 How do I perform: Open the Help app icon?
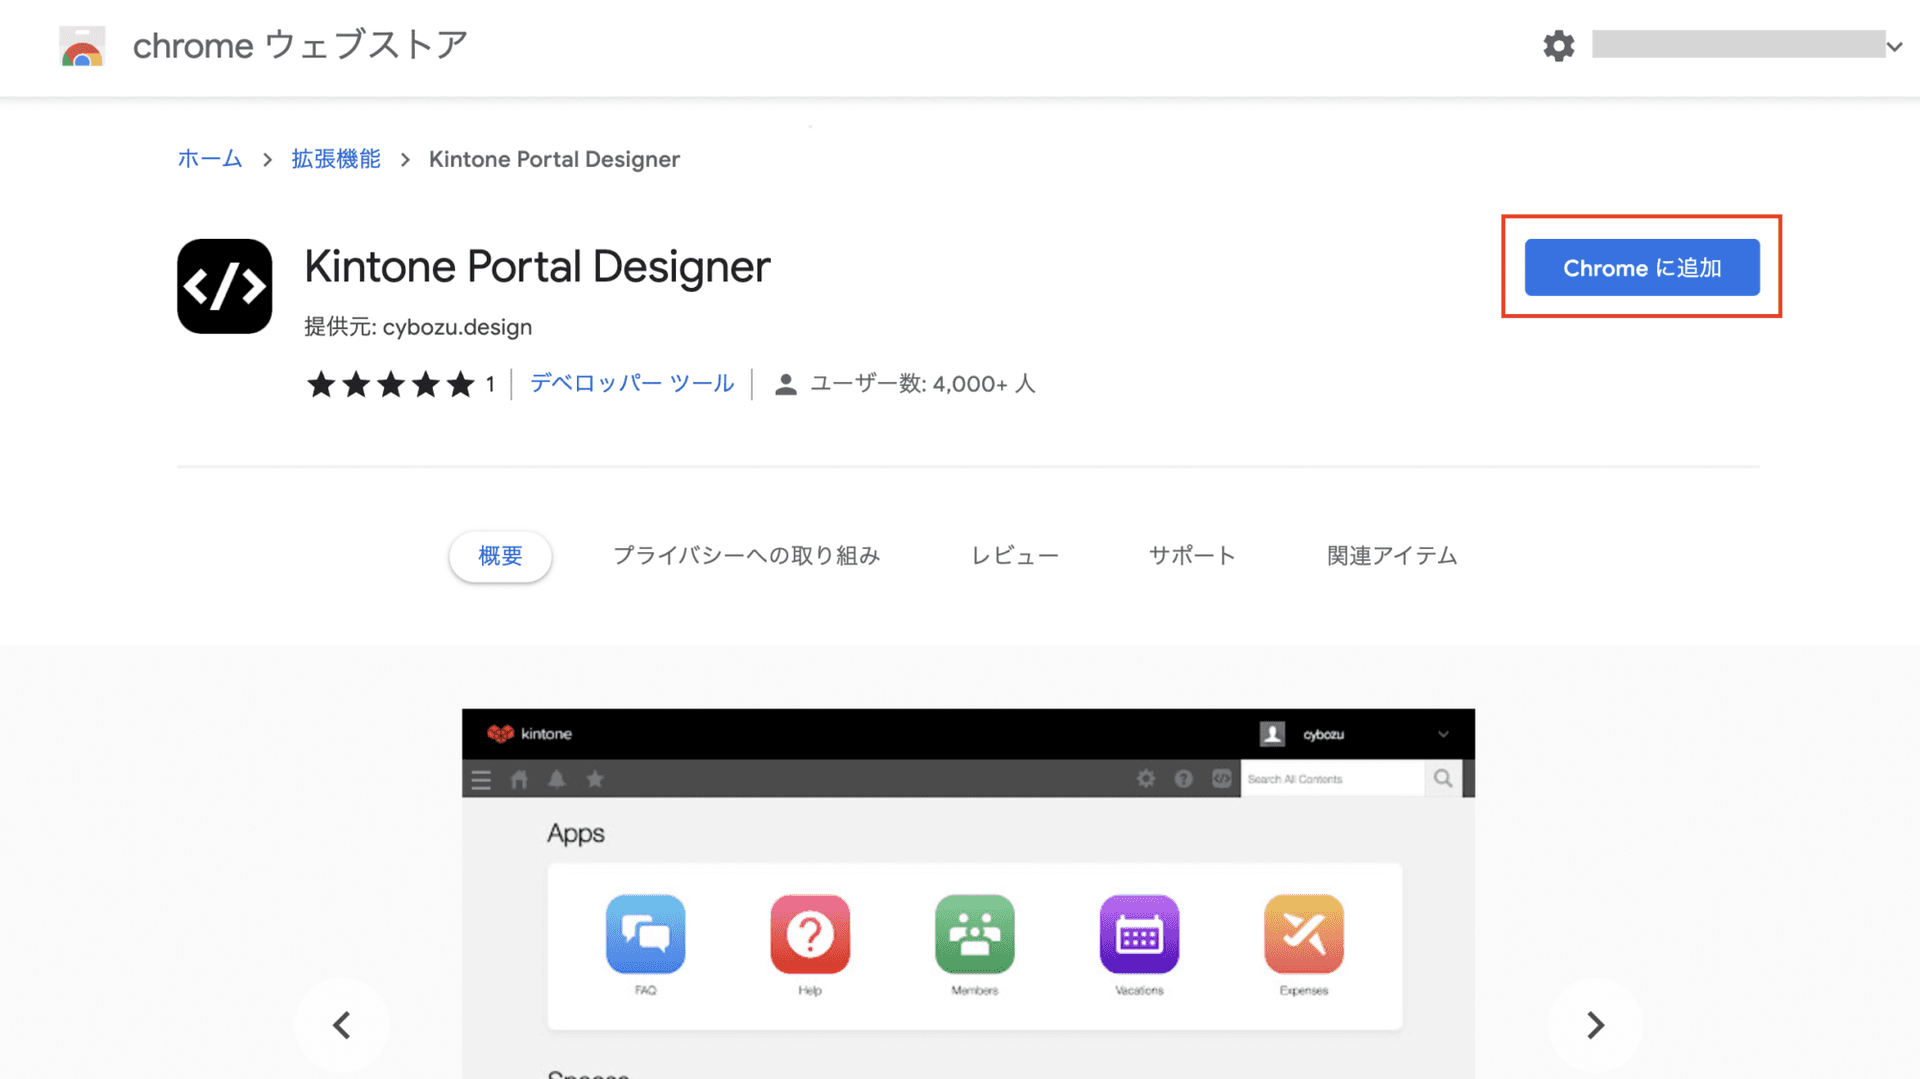pyautogui.click(x=810, y=934)
